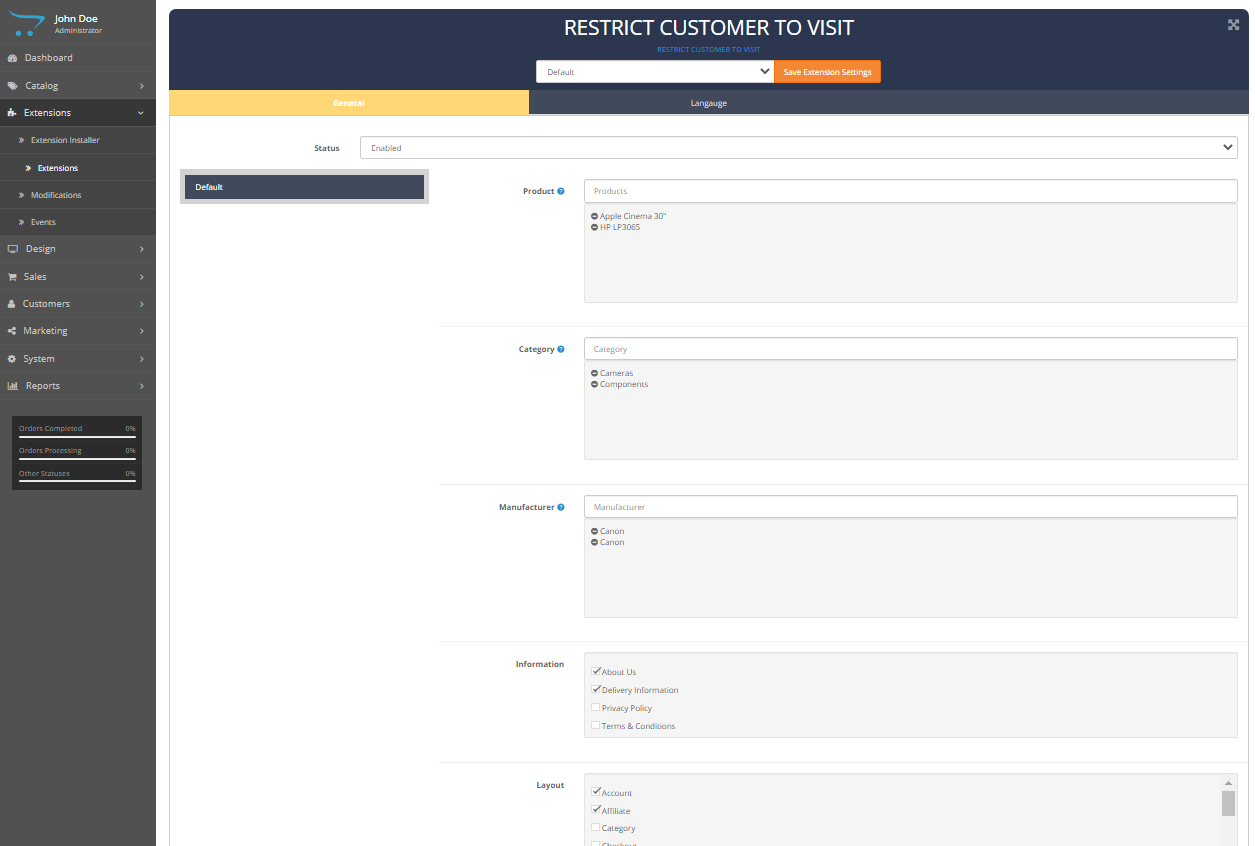Click the Sales shopping cart icon
Screen dimensions: 1255x846
coord(13,277)
